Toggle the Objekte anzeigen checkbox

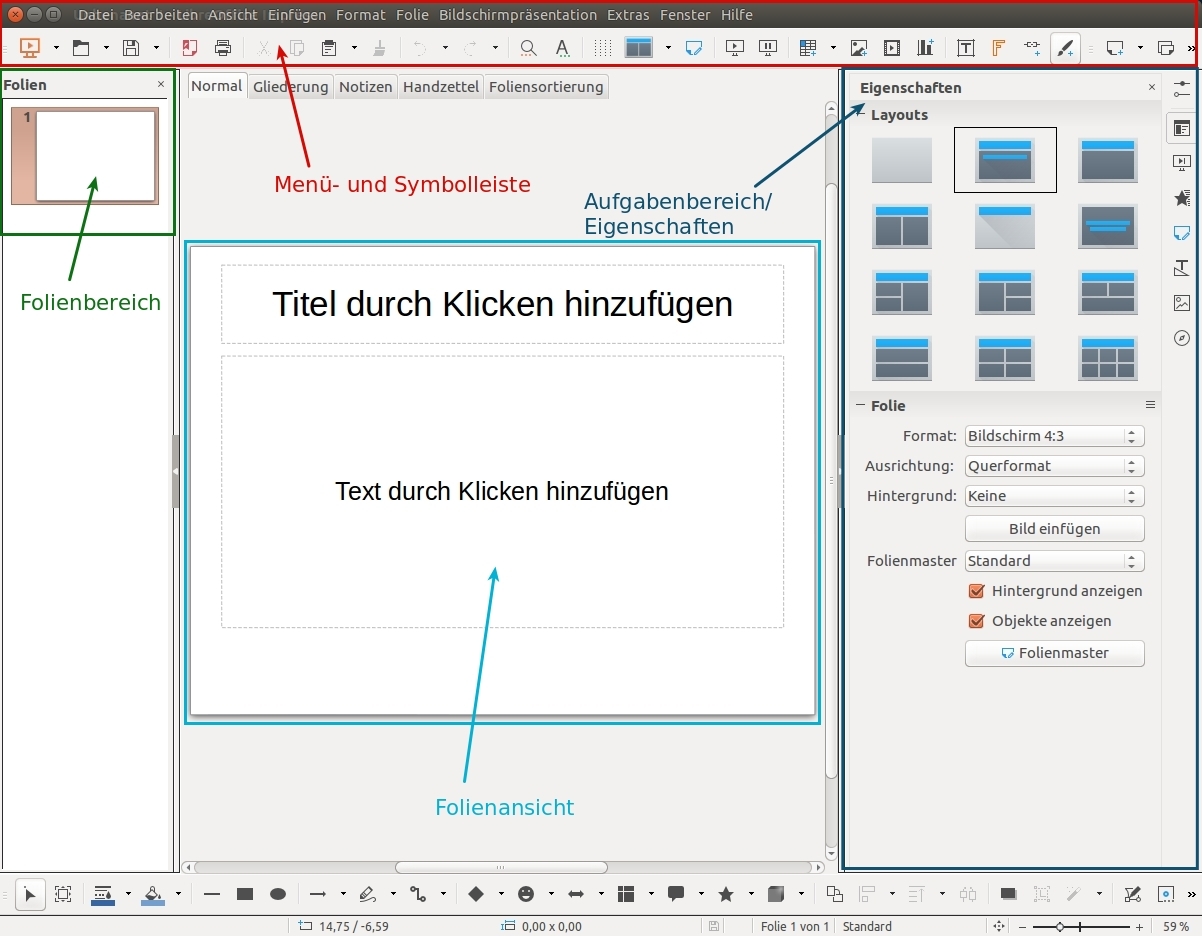click(977, 621)
